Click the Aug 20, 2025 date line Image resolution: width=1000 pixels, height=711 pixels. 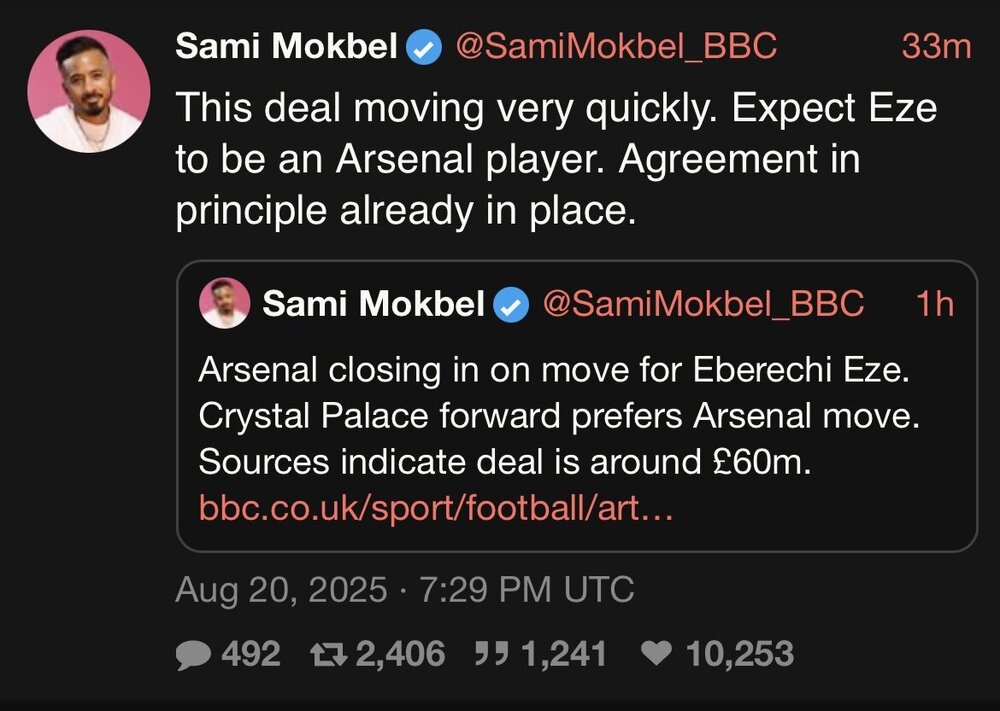404,590
